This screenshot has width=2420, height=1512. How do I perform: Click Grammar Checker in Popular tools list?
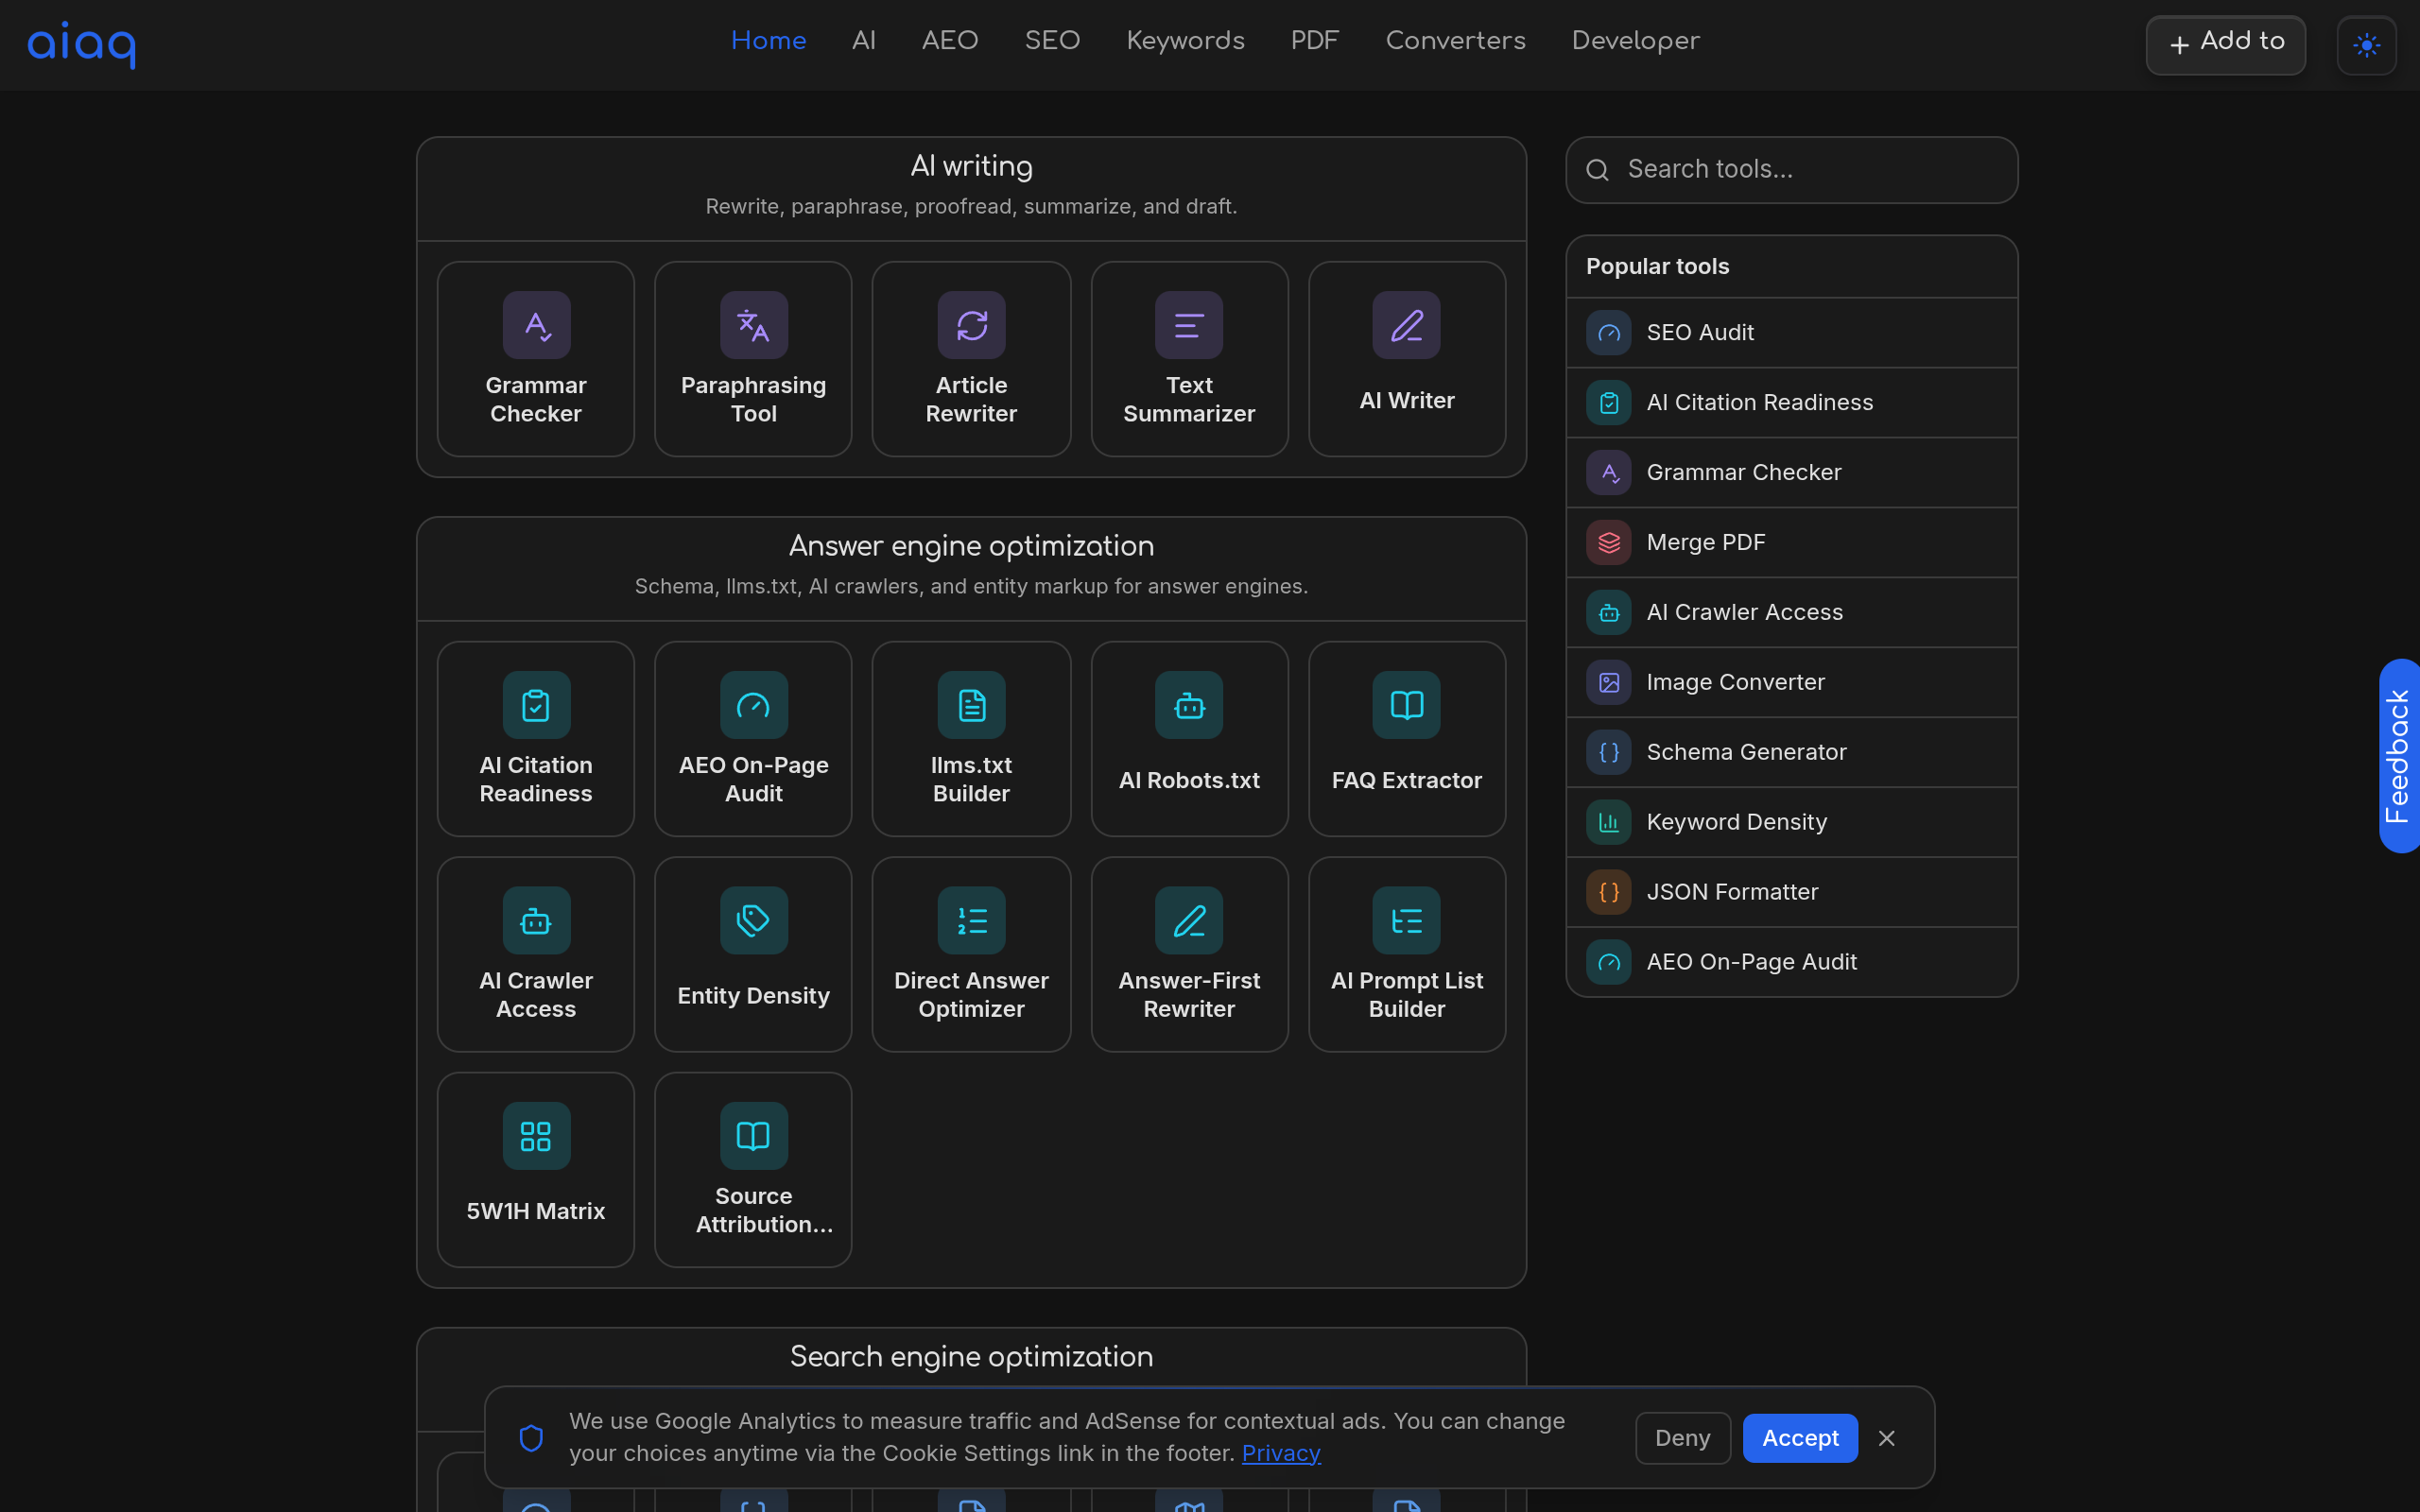point(1791,473)
